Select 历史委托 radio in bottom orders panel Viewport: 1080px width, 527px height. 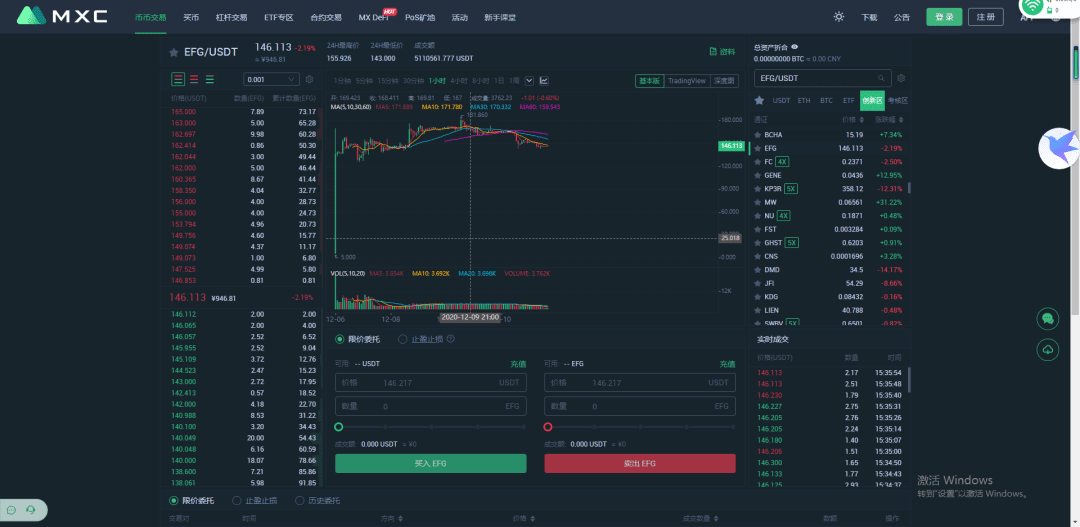300,500
